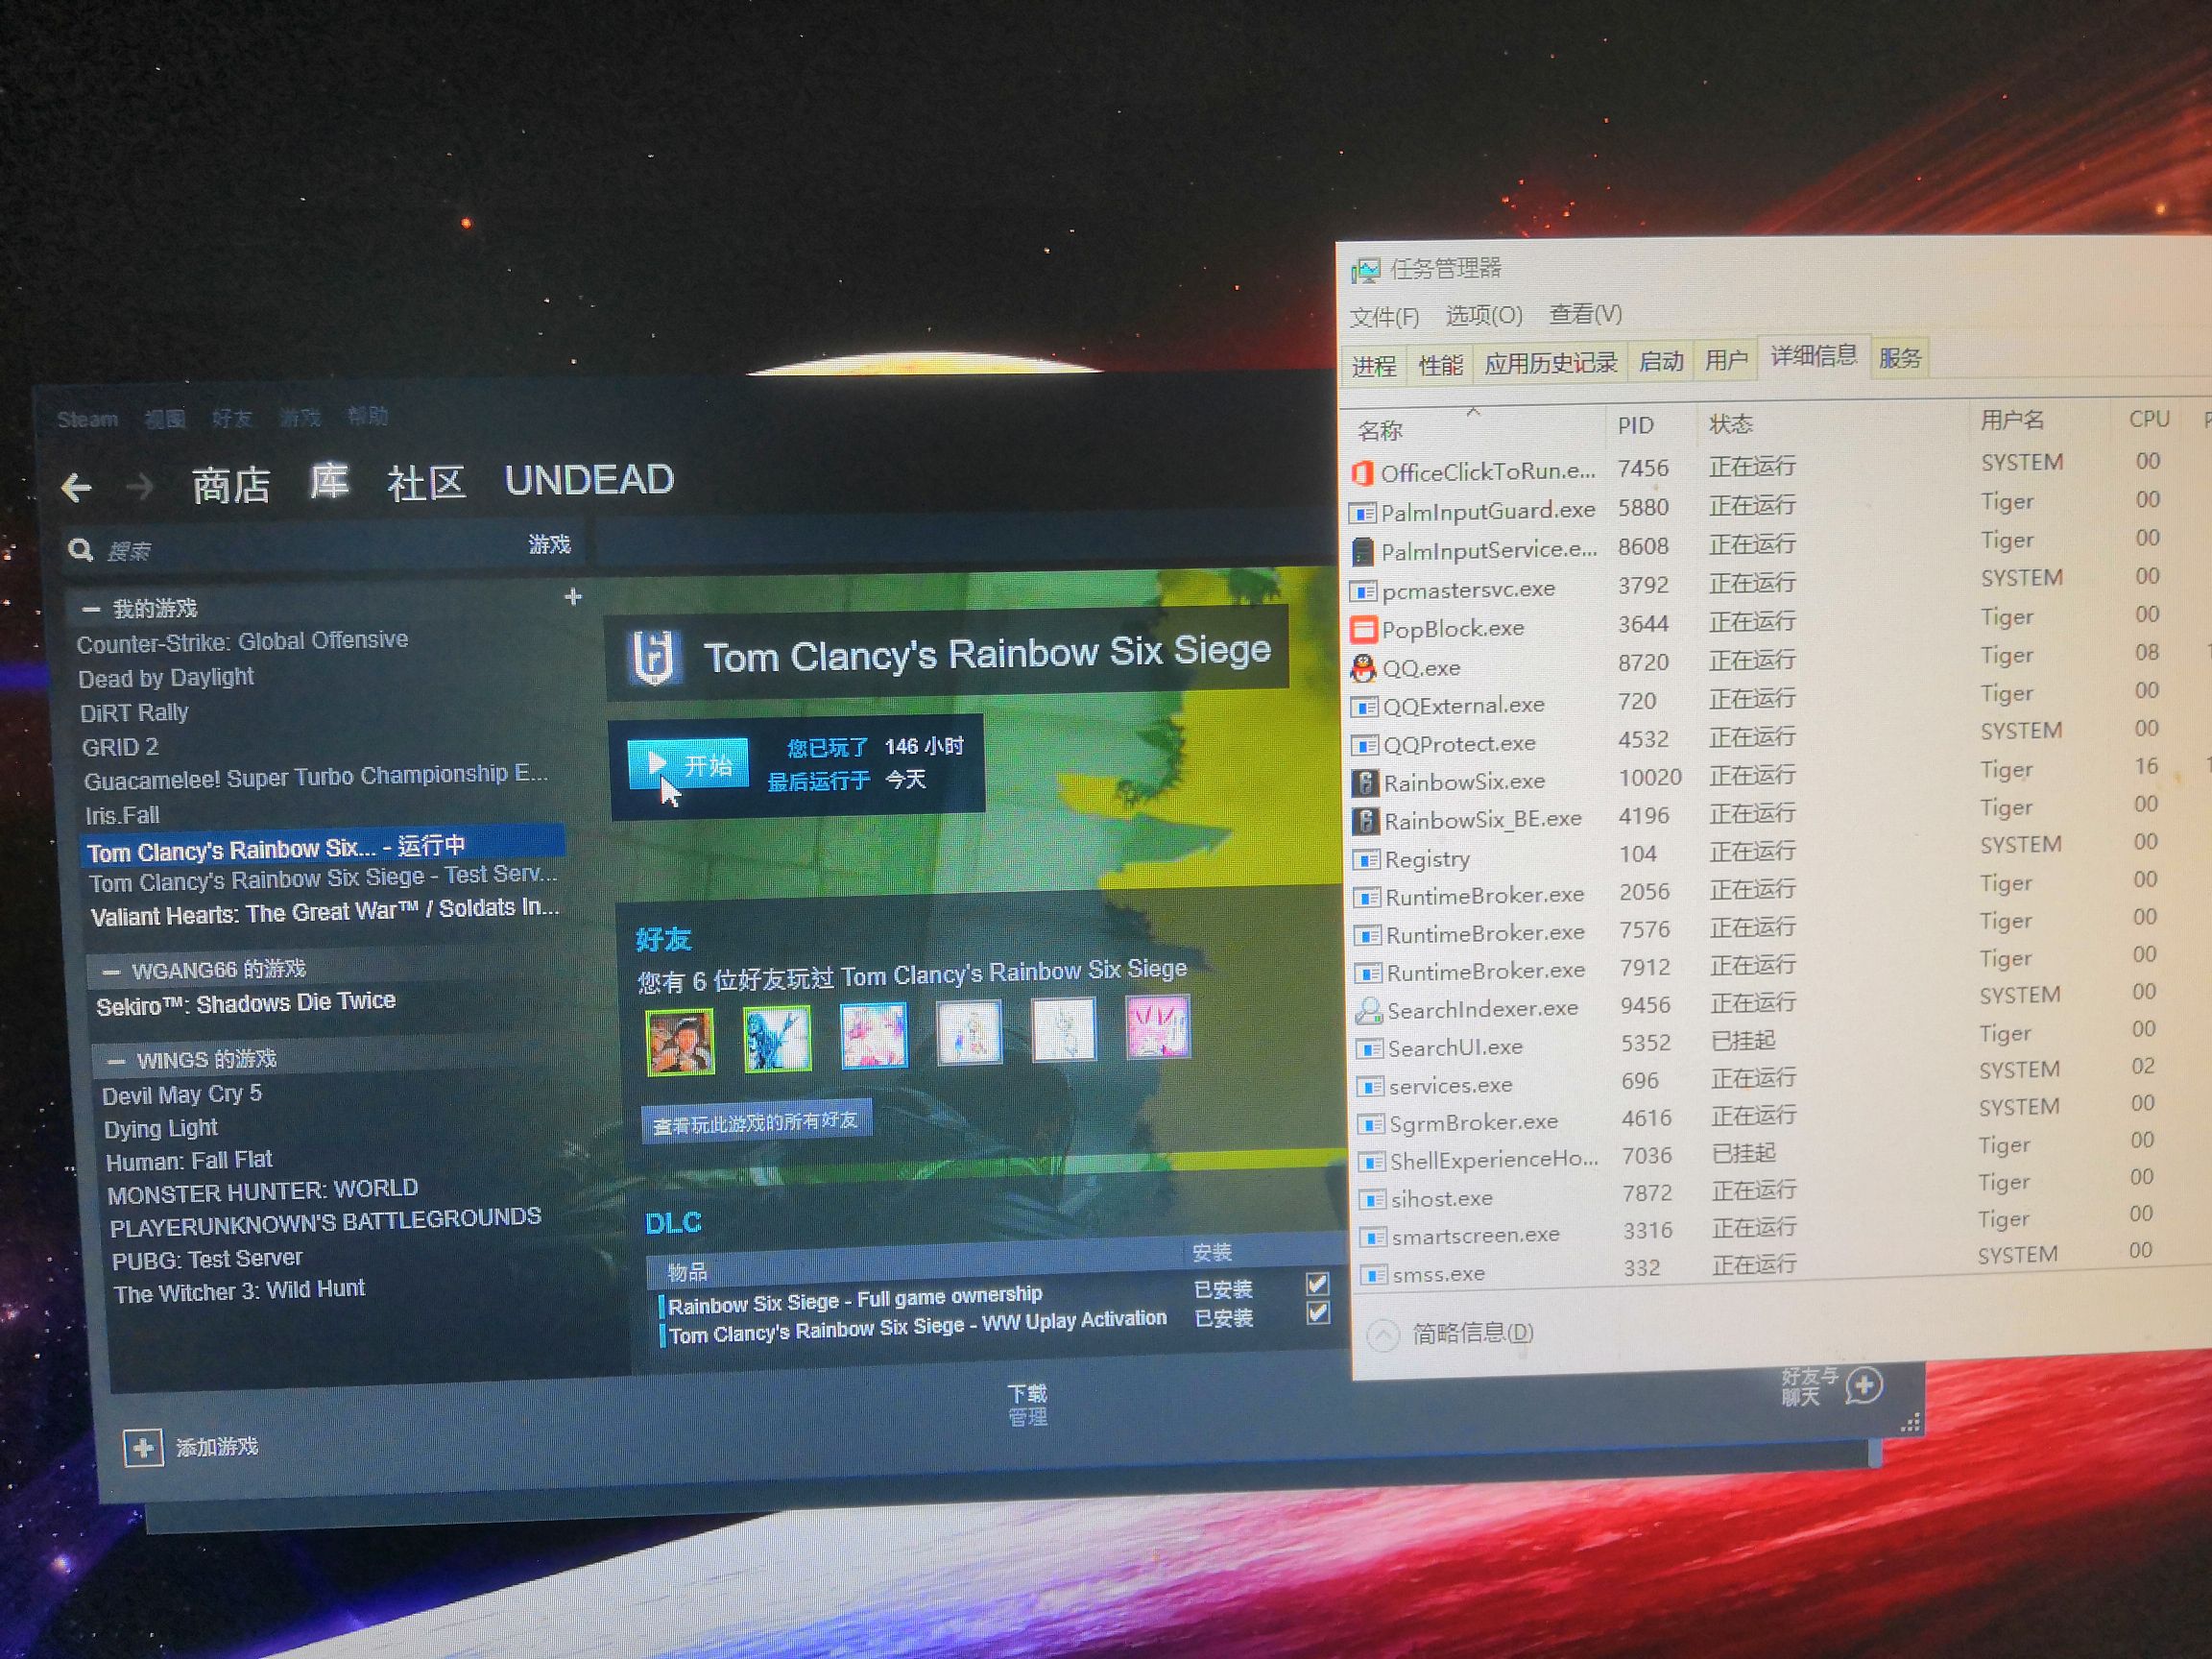Open the 文件(F) menu in Task Manager
2212x1659 pixels.
pyautogui.click(x=1384, y=318)
